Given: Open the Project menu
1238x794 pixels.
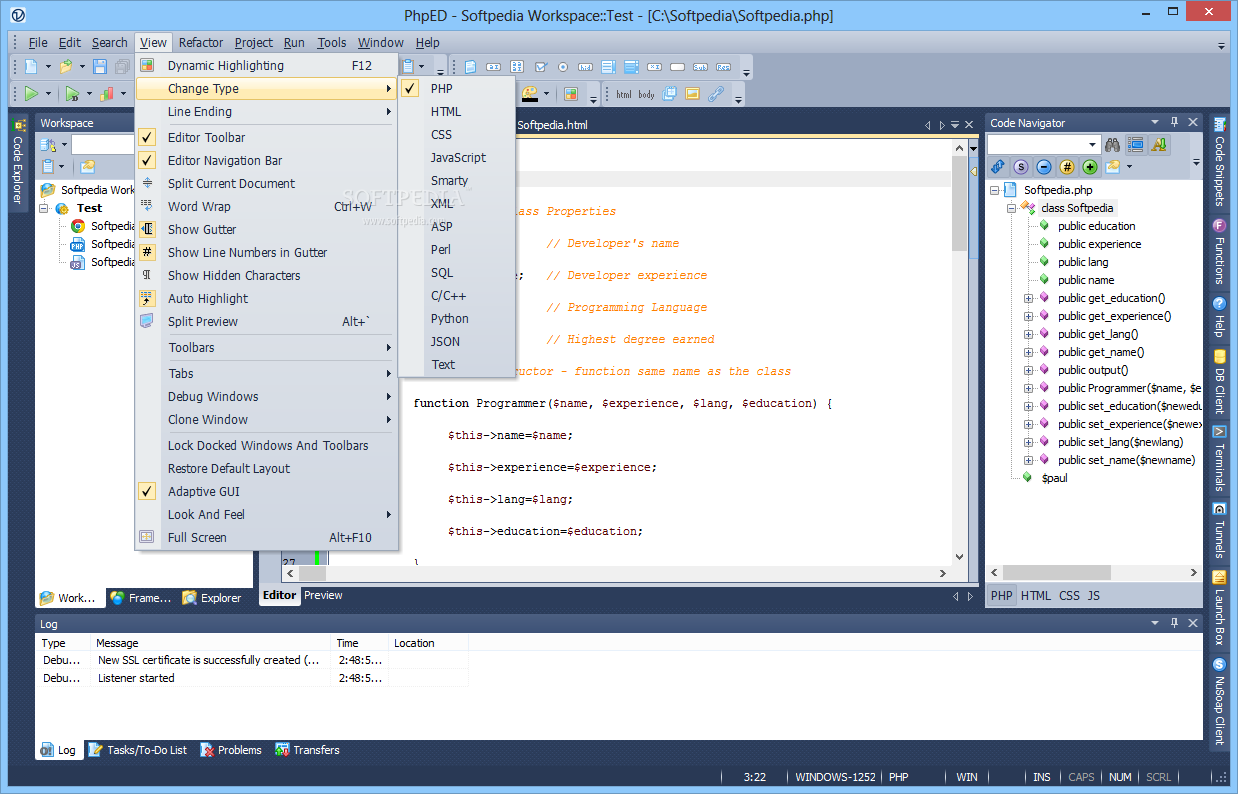Looking at the screenshot, I should pos(254,42).
